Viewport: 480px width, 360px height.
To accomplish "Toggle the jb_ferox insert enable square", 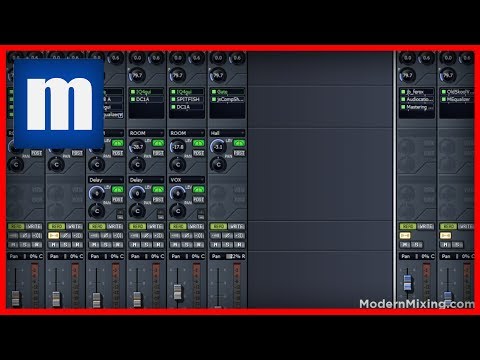I will [403, 92].
